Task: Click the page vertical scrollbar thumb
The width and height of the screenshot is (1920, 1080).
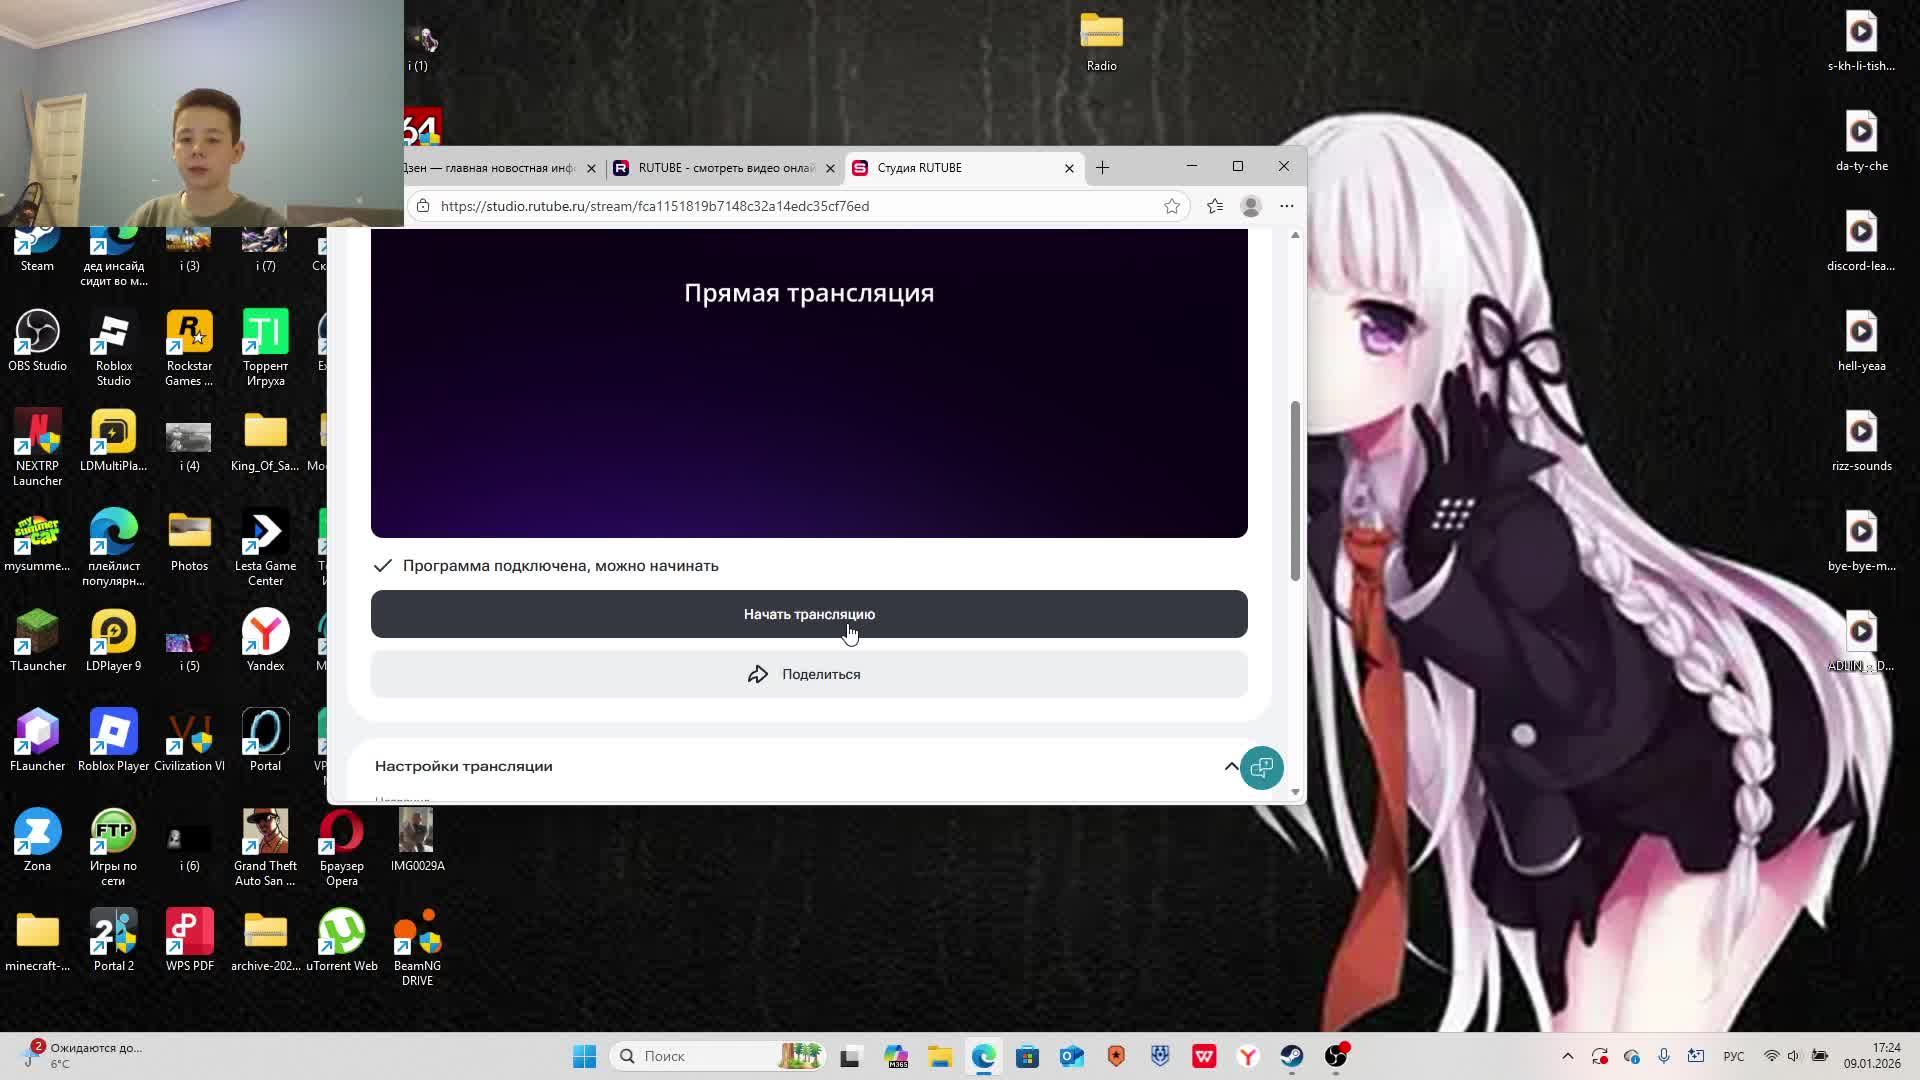Action: pyautogui.click(x=1295, y=490)
